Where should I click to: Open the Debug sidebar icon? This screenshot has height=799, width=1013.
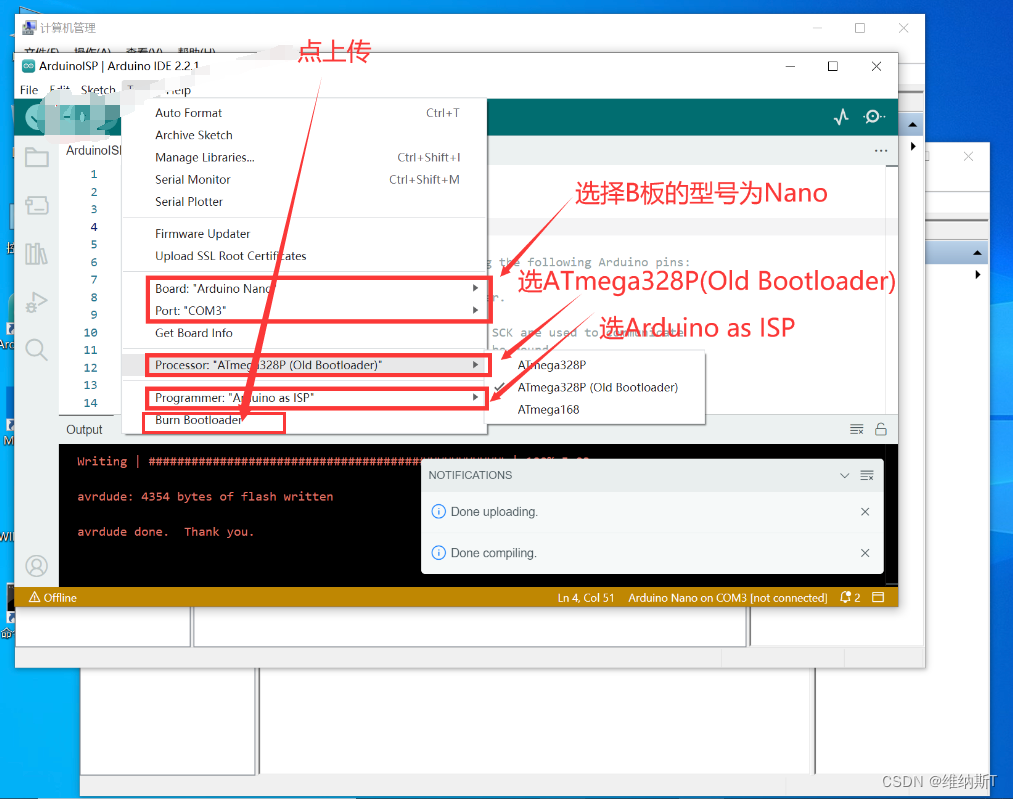tap(37, 302)
